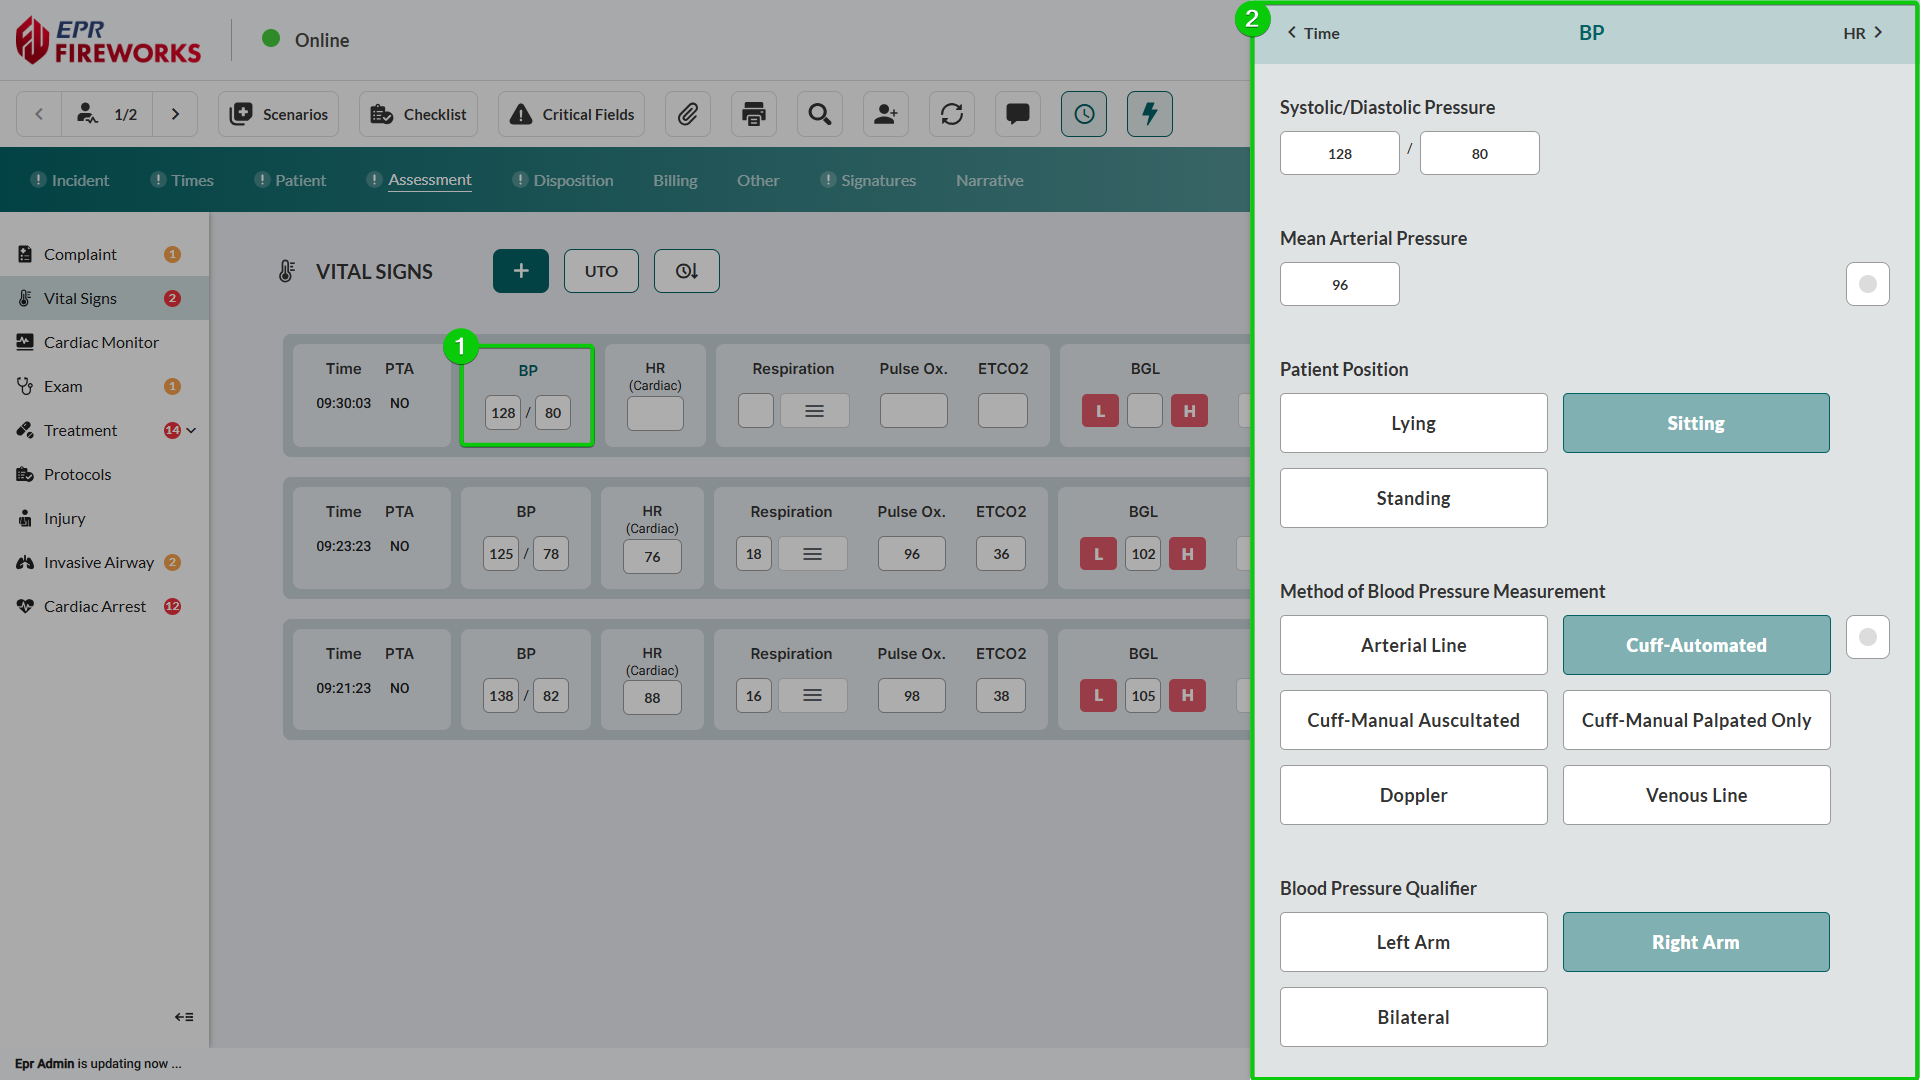Click the printer icon in toolbar
Viewport: 1920px width, 1080px height.
coord(754,114)
